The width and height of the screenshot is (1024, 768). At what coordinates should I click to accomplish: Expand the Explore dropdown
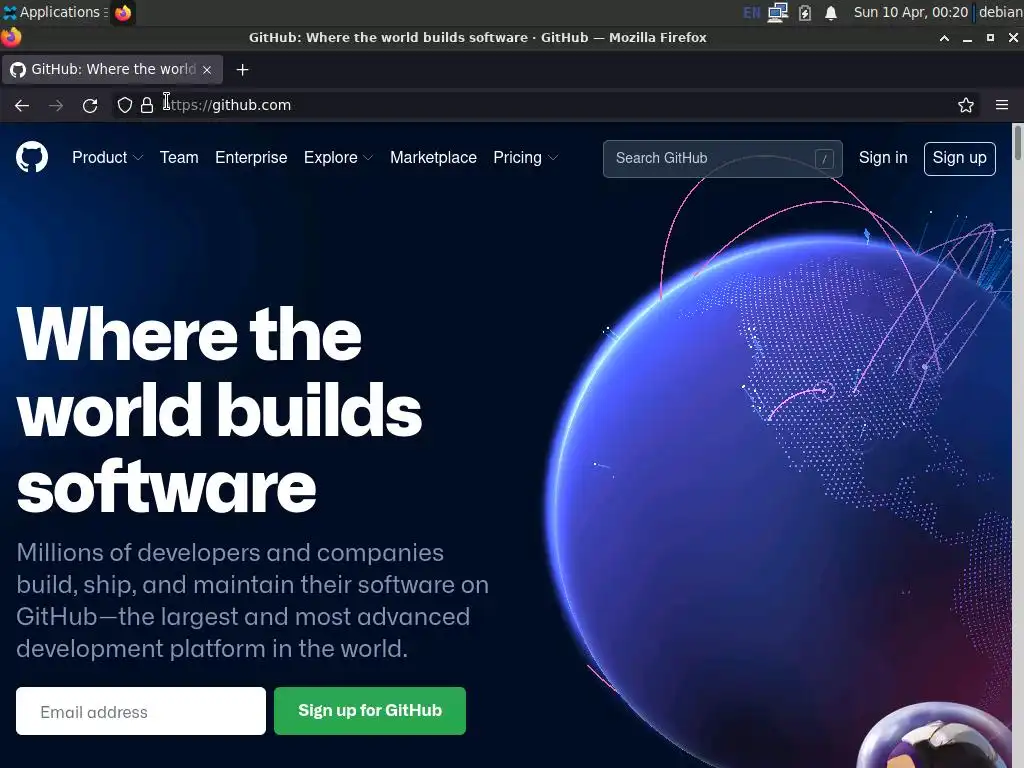338,157
